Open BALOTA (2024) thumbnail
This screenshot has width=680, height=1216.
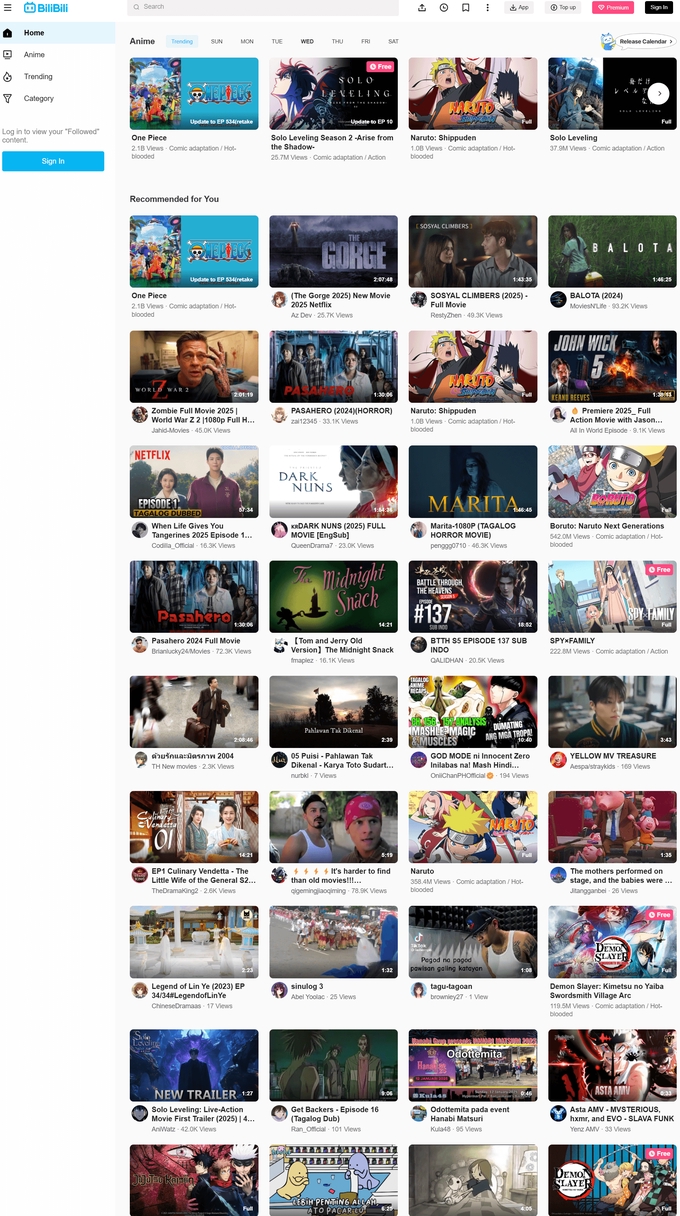(612, 251)
